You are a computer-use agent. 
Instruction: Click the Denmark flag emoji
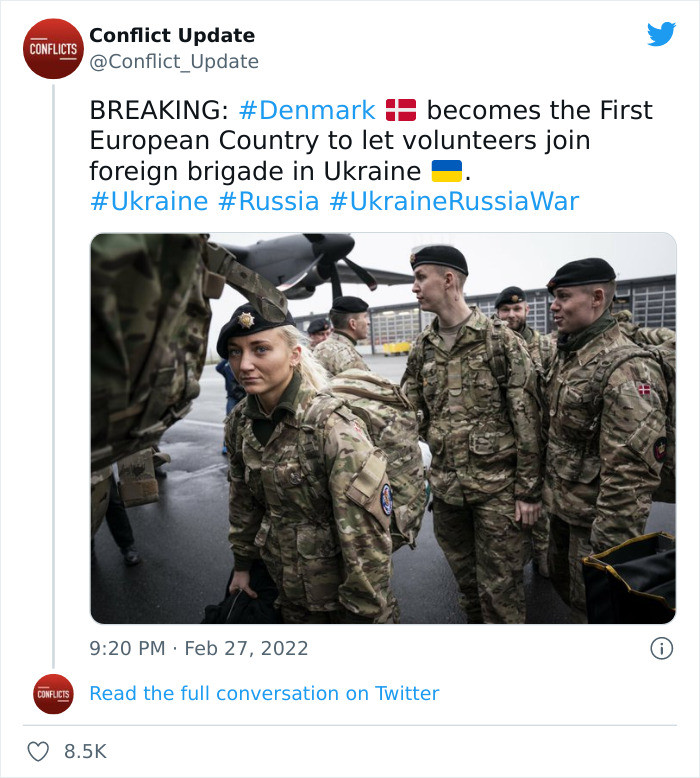point(401,110)
